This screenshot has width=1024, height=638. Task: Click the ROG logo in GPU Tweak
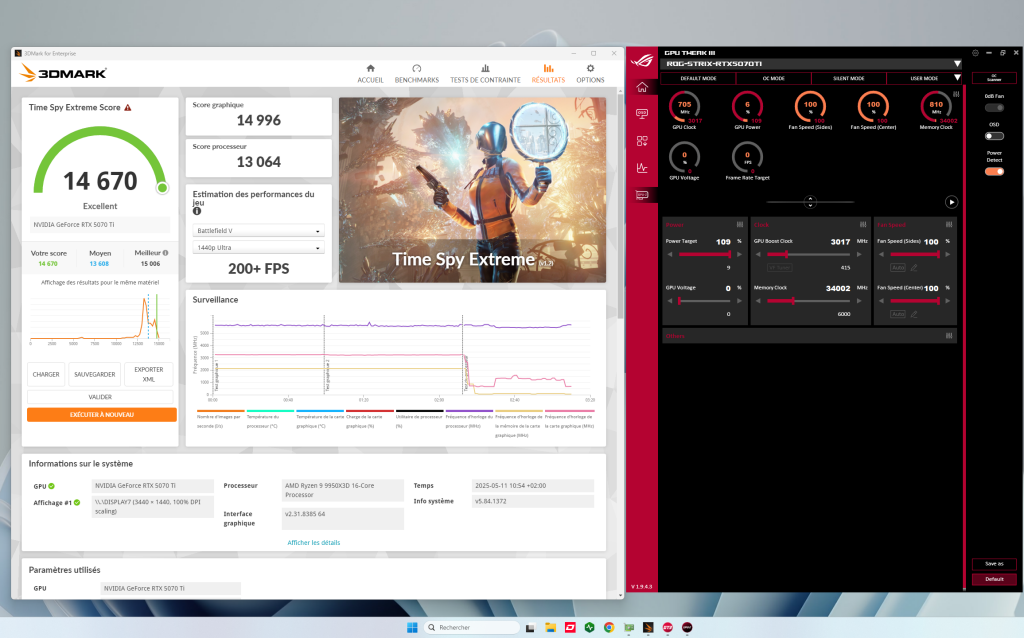642,61
